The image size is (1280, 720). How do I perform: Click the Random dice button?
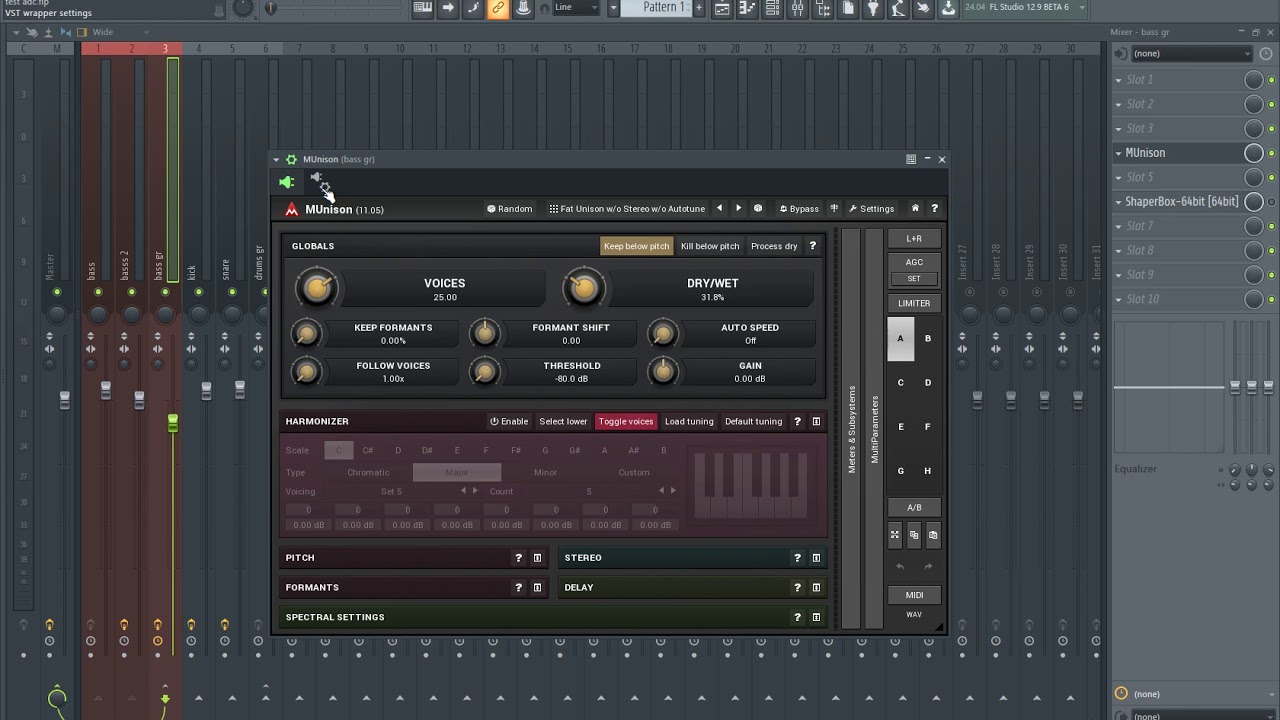click(x=509, y=209)
